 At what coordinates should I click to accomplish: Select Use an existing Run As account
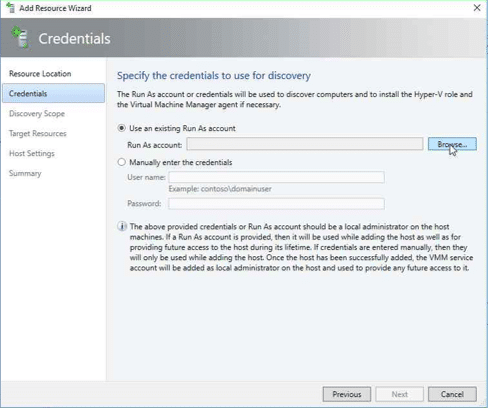(x=122, y=128)
